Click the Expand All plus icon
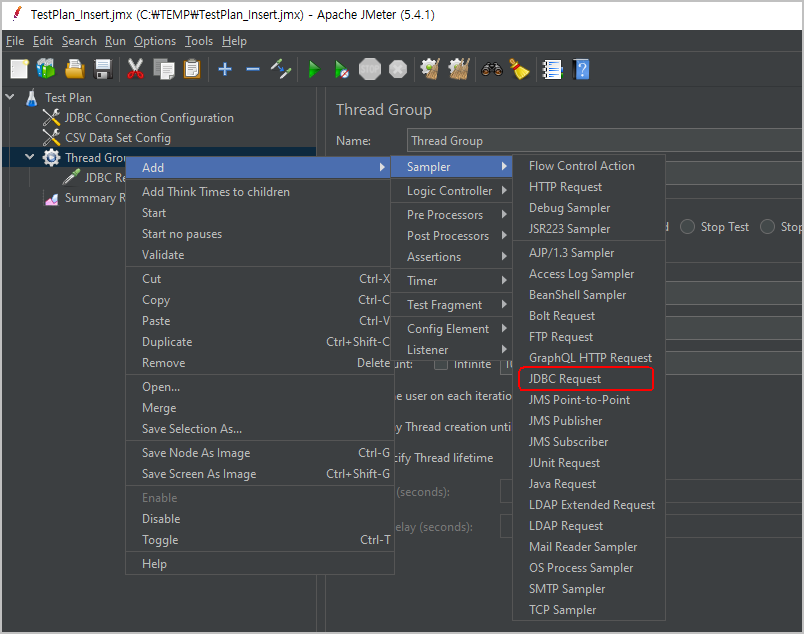 click(x=225, y=69)
